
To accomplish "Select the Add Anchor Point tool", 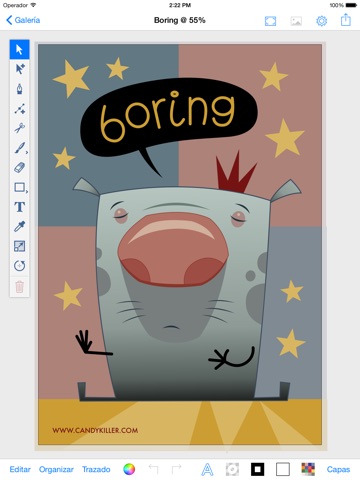I will 19,109.
